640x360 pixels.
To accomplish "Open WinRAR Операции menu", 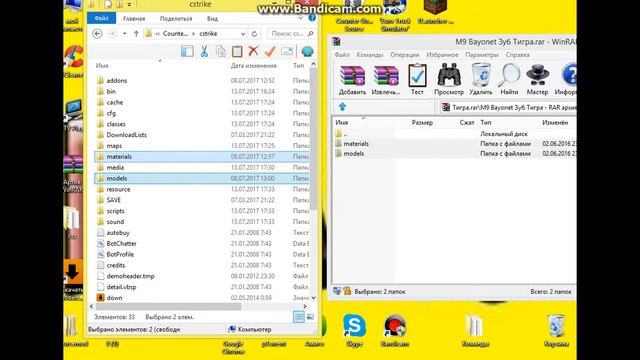I will point(404,55).
